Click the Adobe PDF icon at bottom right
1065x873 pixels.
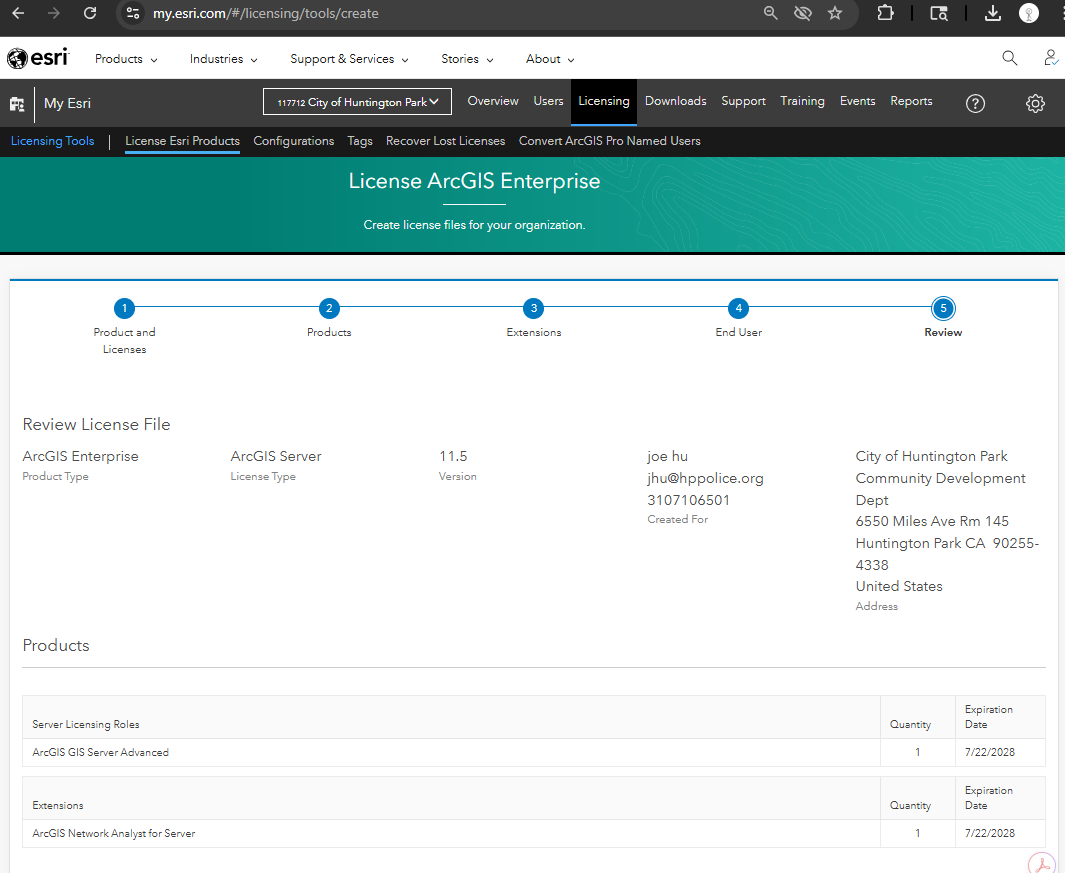click(x=1042, y=864)
